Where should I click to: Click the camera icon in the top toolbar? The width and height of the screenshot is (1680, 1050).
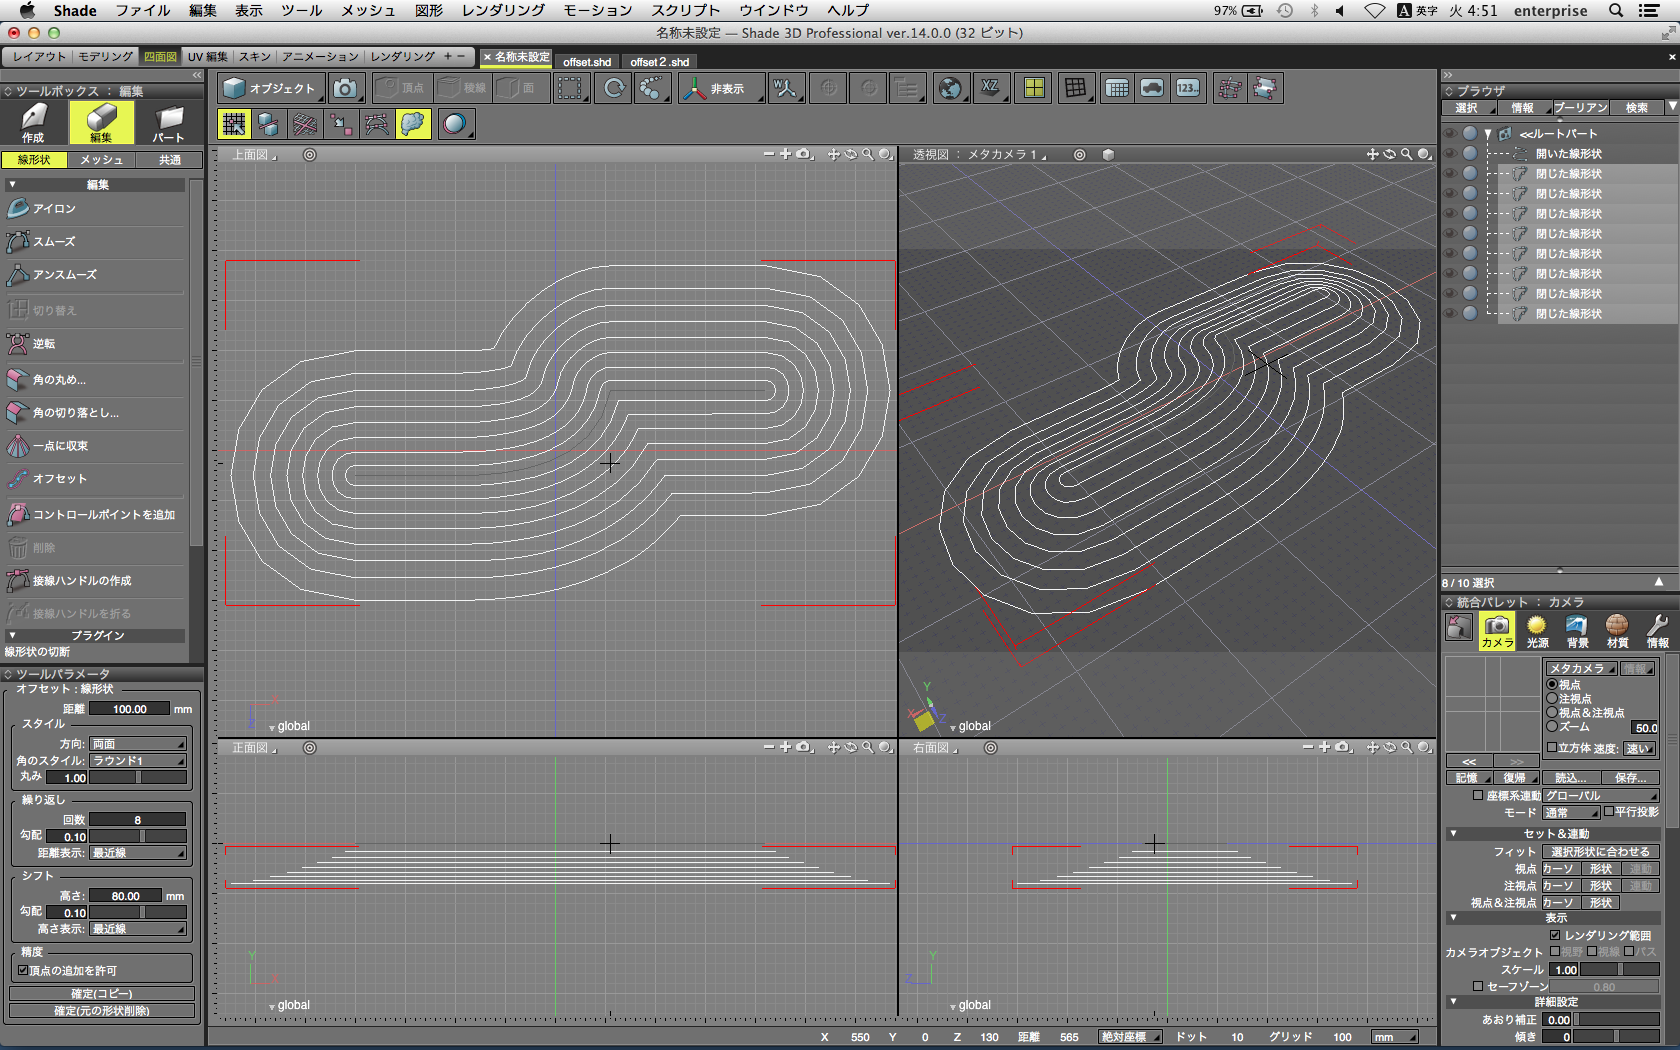click(345, 89)
